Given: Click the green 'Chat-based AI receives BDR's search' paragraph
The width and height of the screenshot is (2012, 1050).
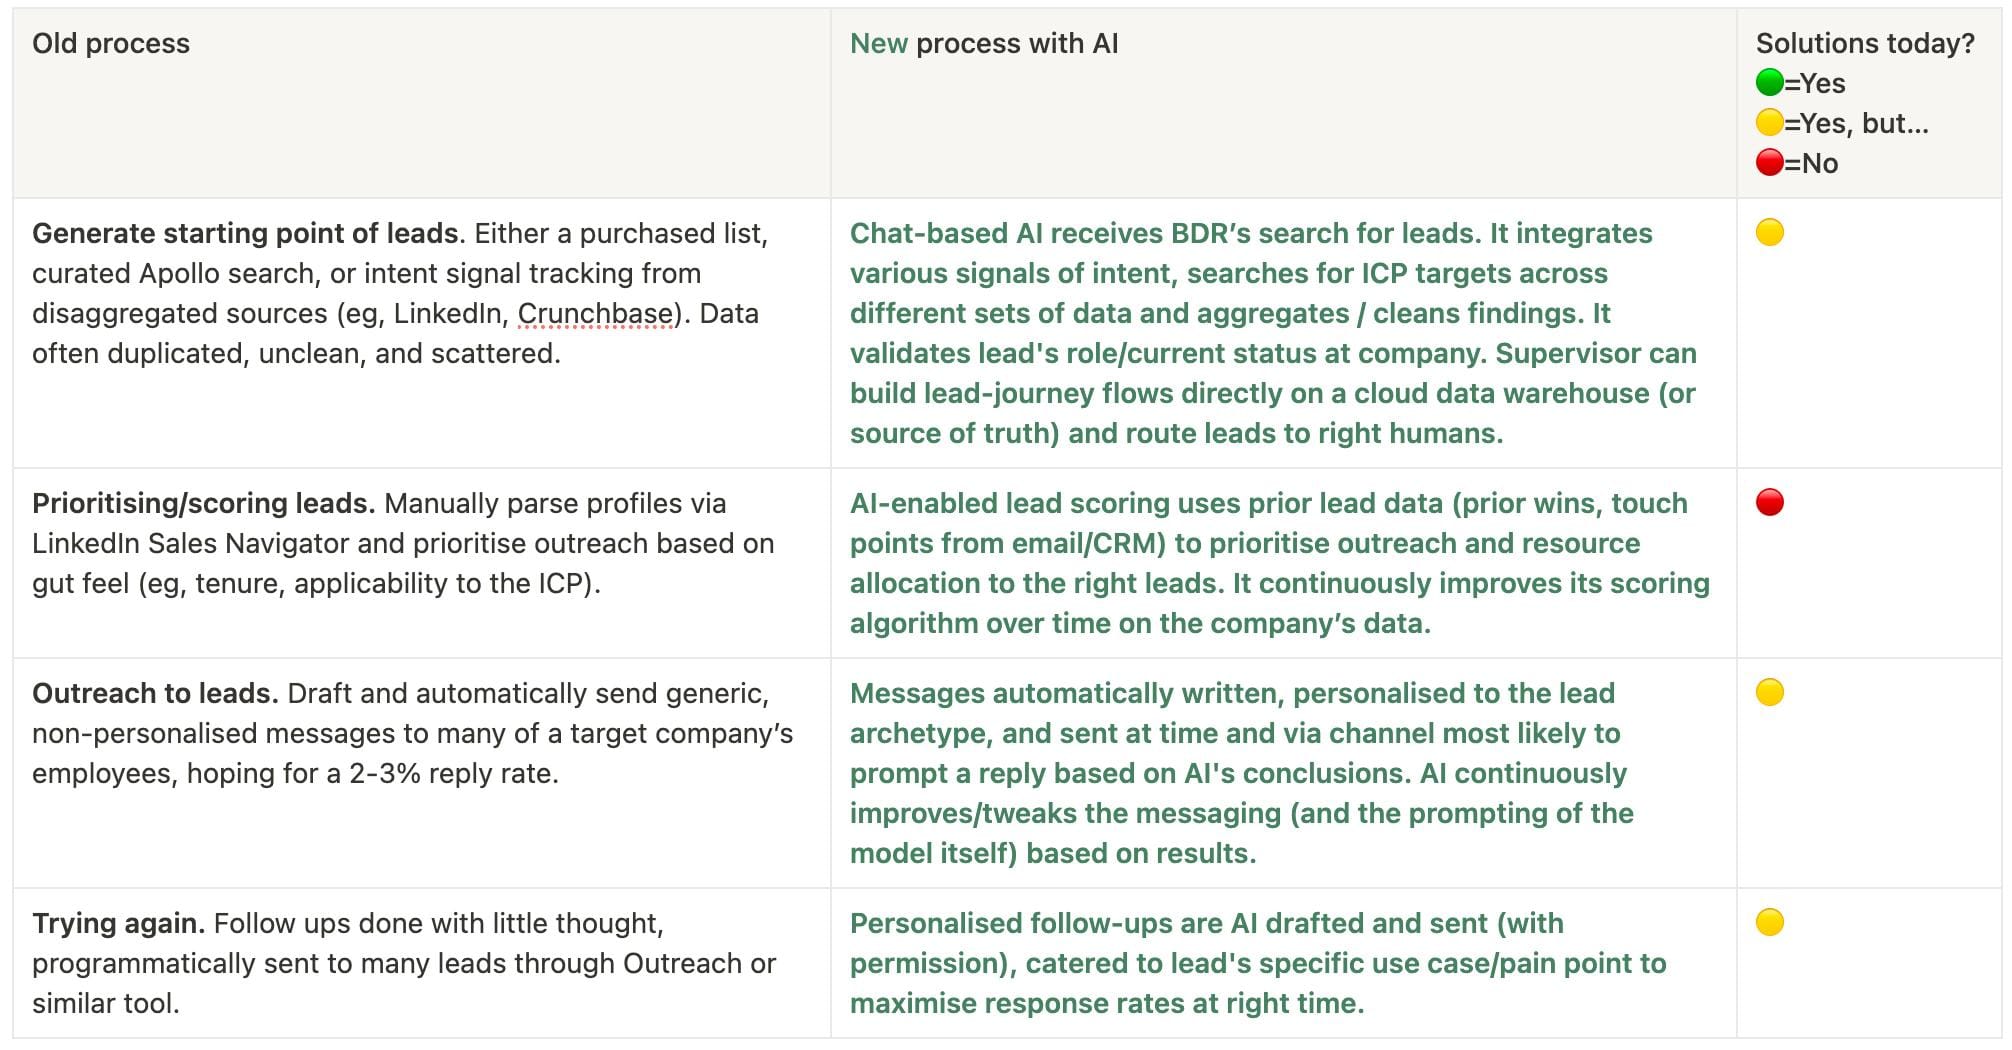Looking at the screenshot, I should [1272, 333].
